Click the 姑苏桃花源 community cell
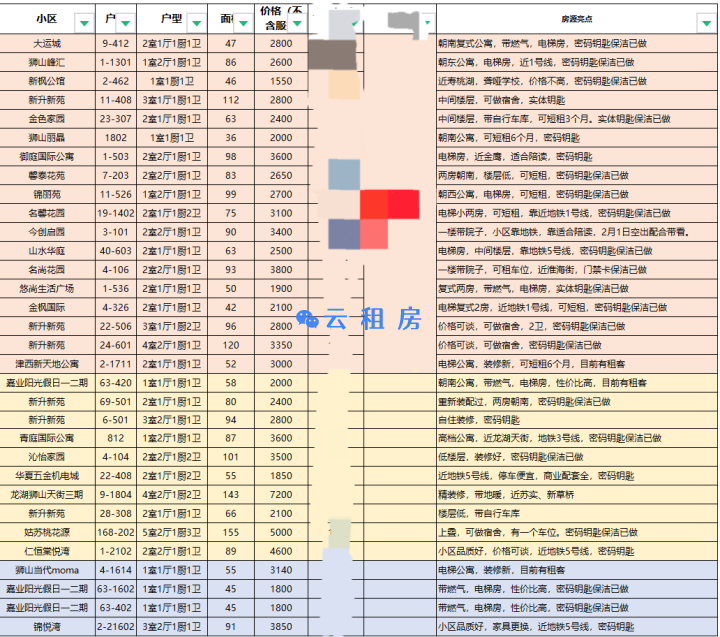720x637 pixels. point(47,532)
